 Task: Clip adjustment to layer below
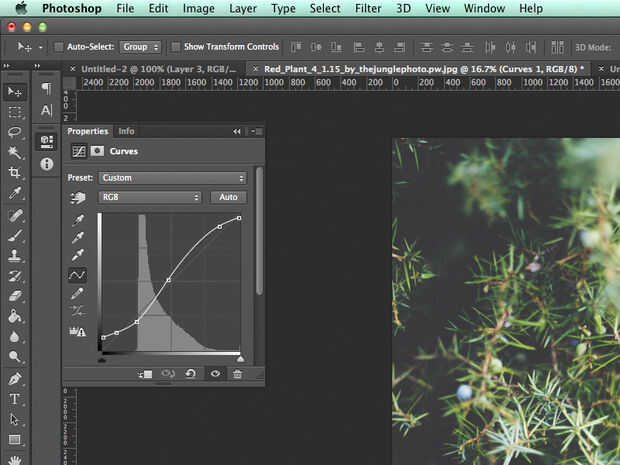pyautogui.click(x=145, y=374)
